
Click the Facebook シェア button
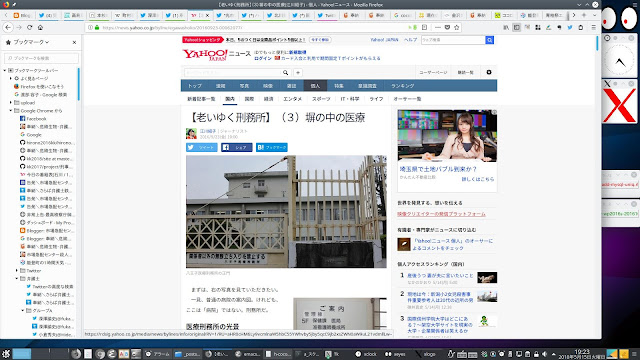point(237,147)
